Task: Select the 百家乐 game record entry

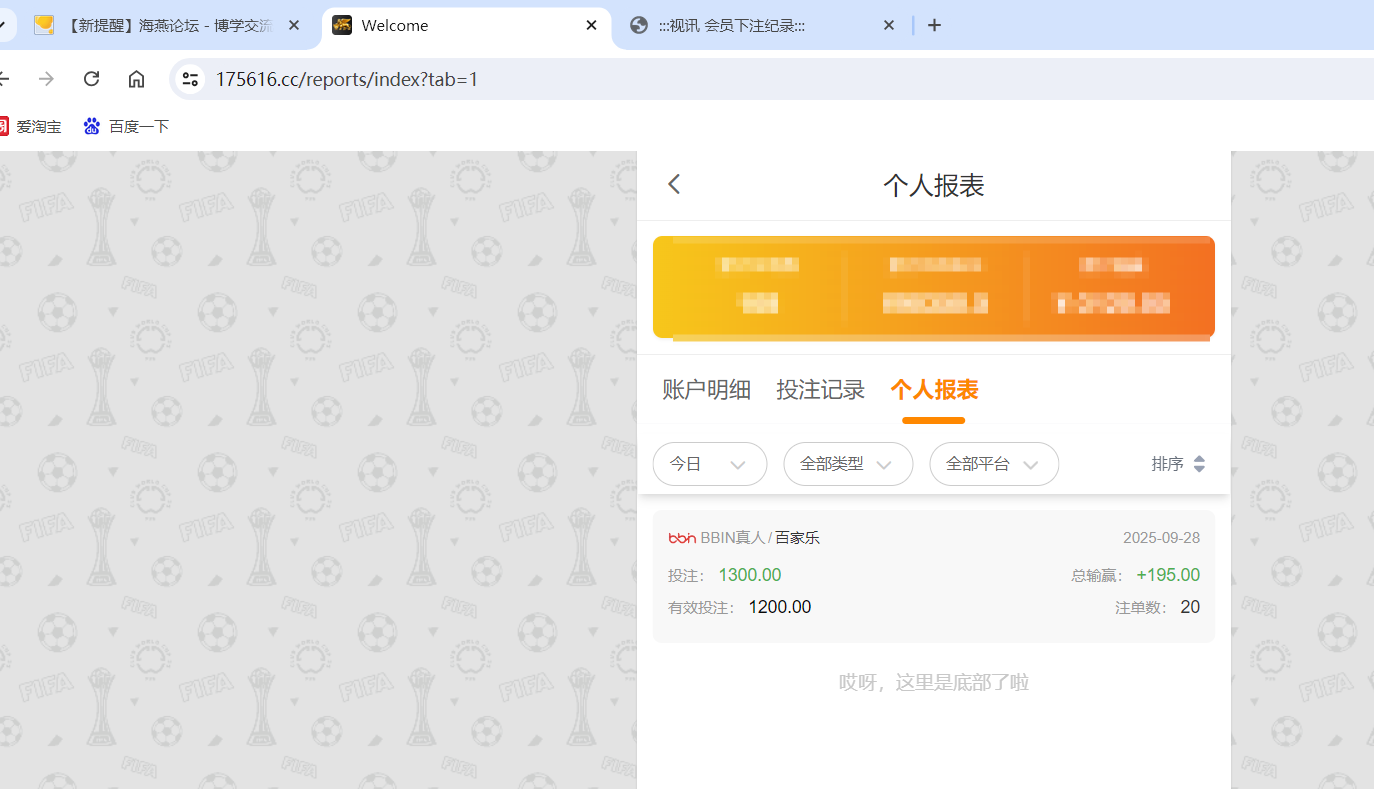Action: pos(933,570)
